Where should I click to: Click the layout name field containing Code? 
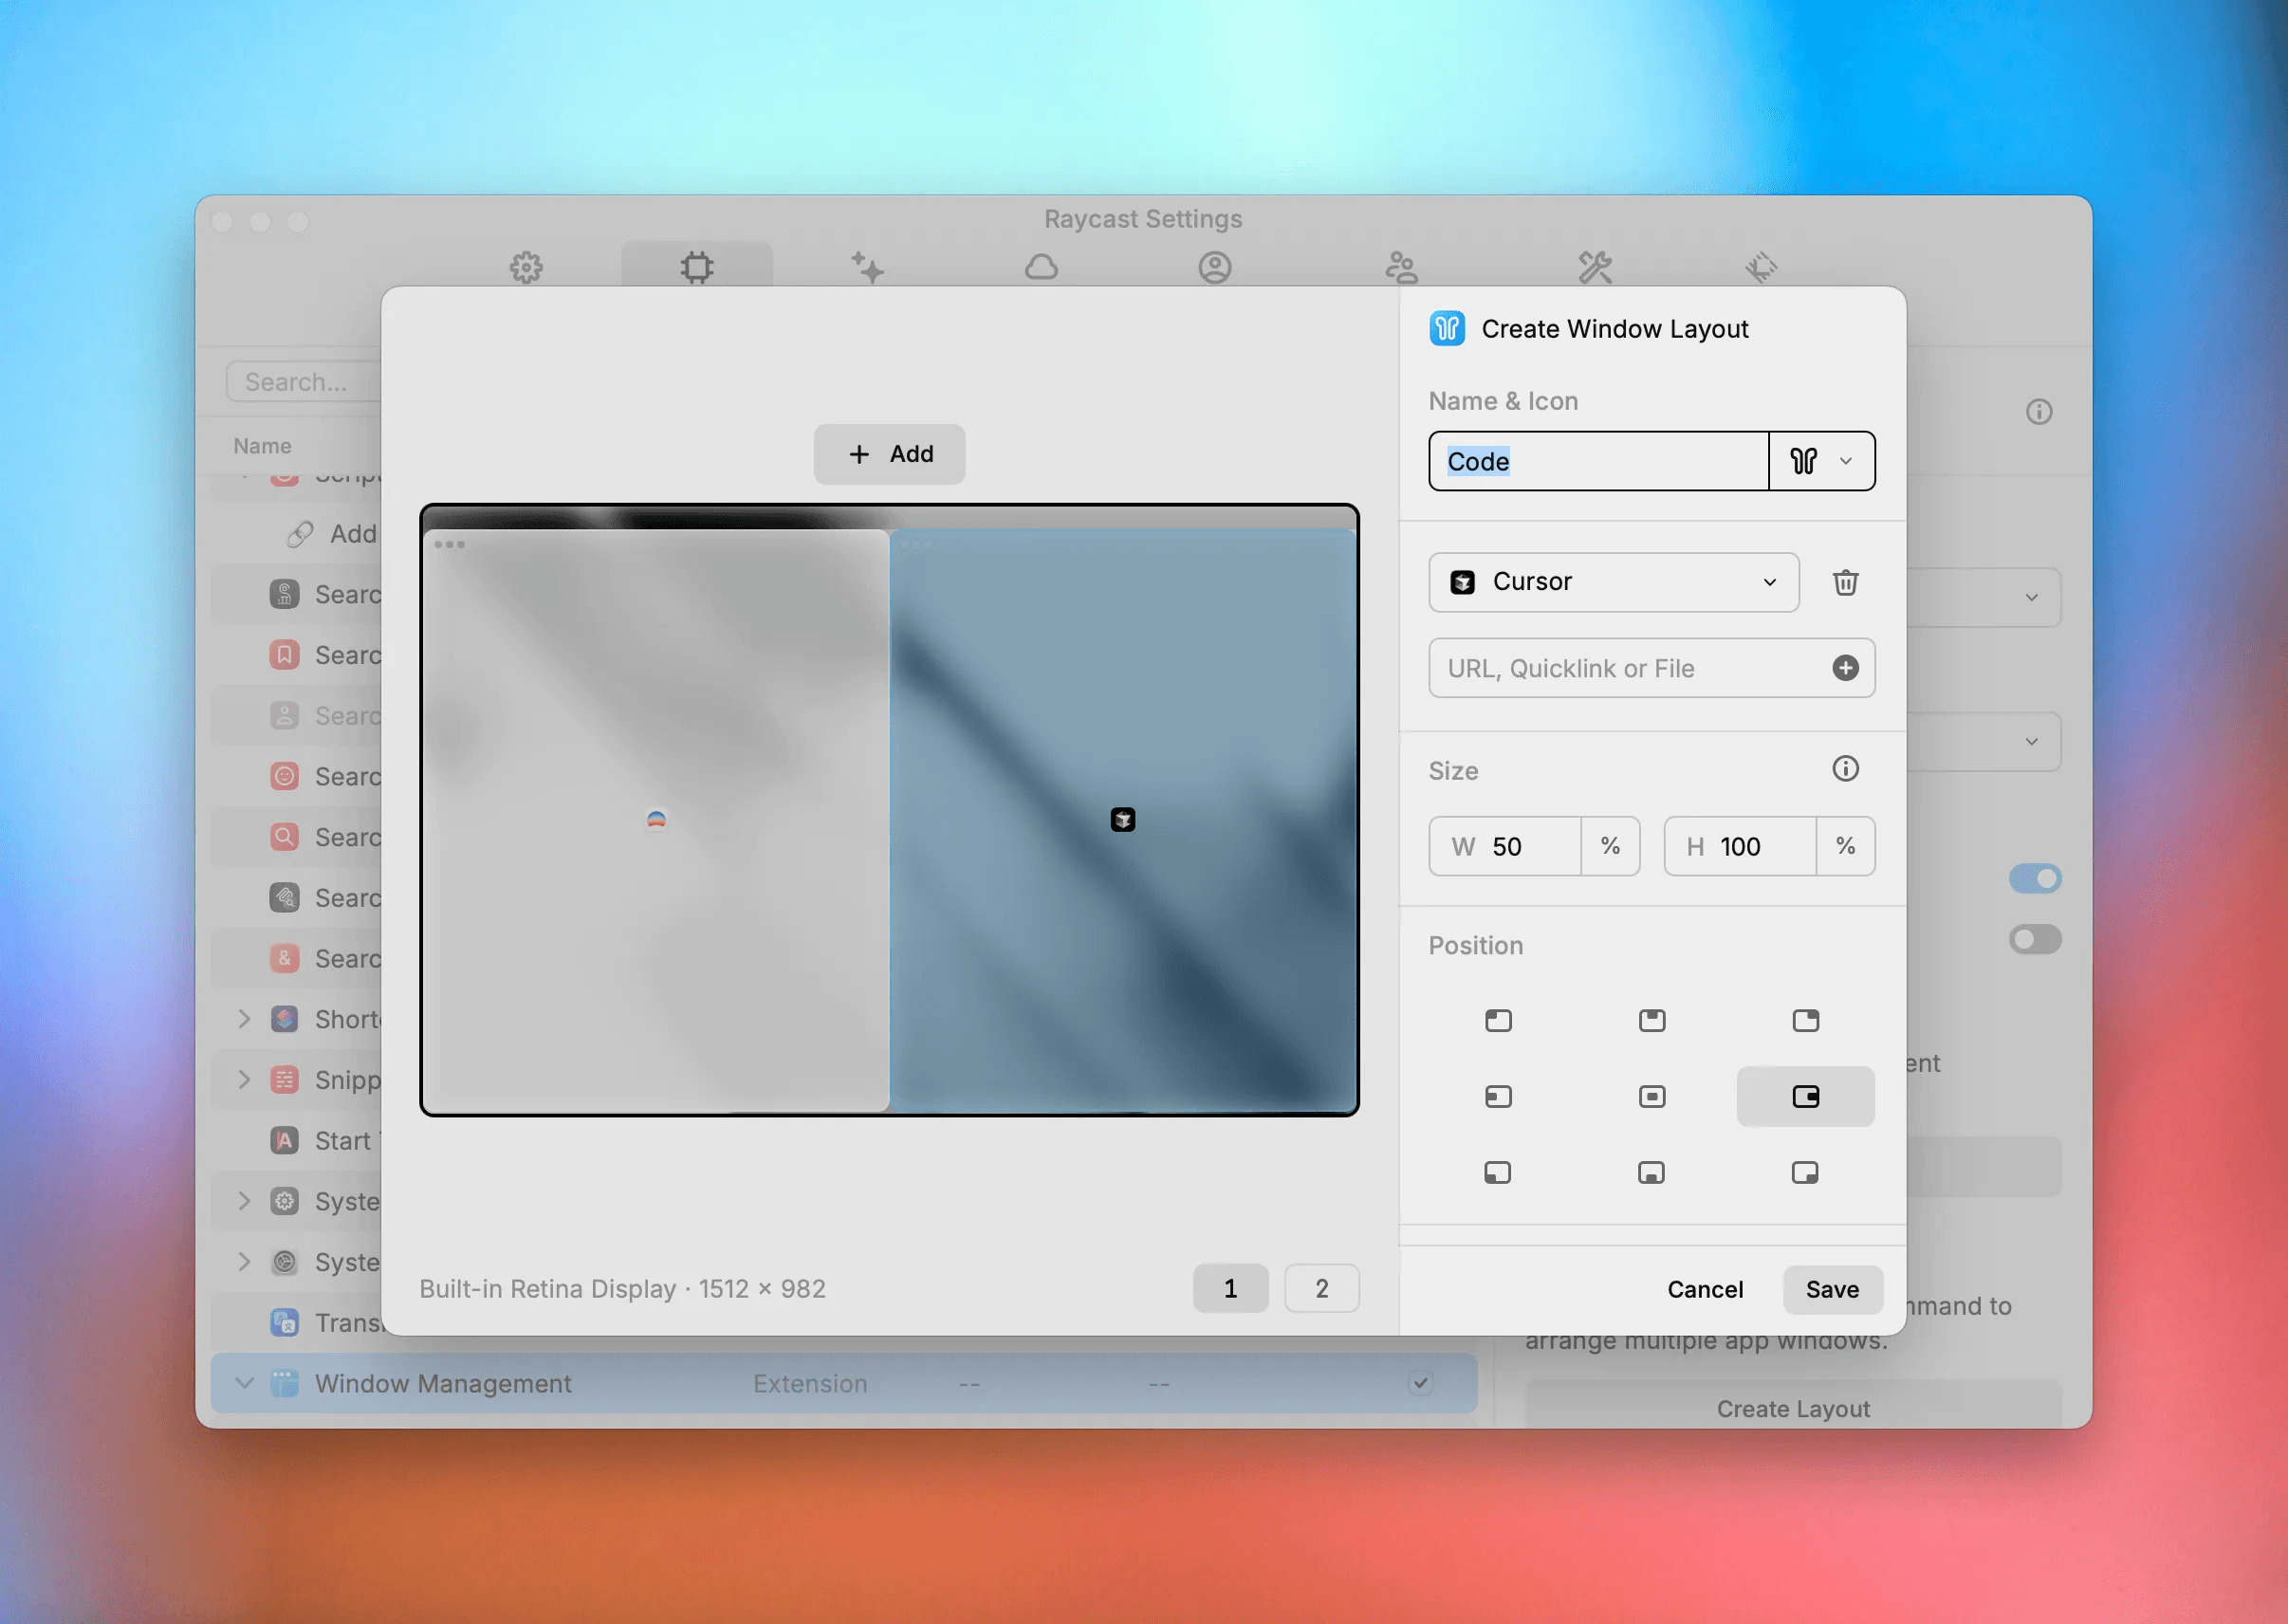point(1598,461)
